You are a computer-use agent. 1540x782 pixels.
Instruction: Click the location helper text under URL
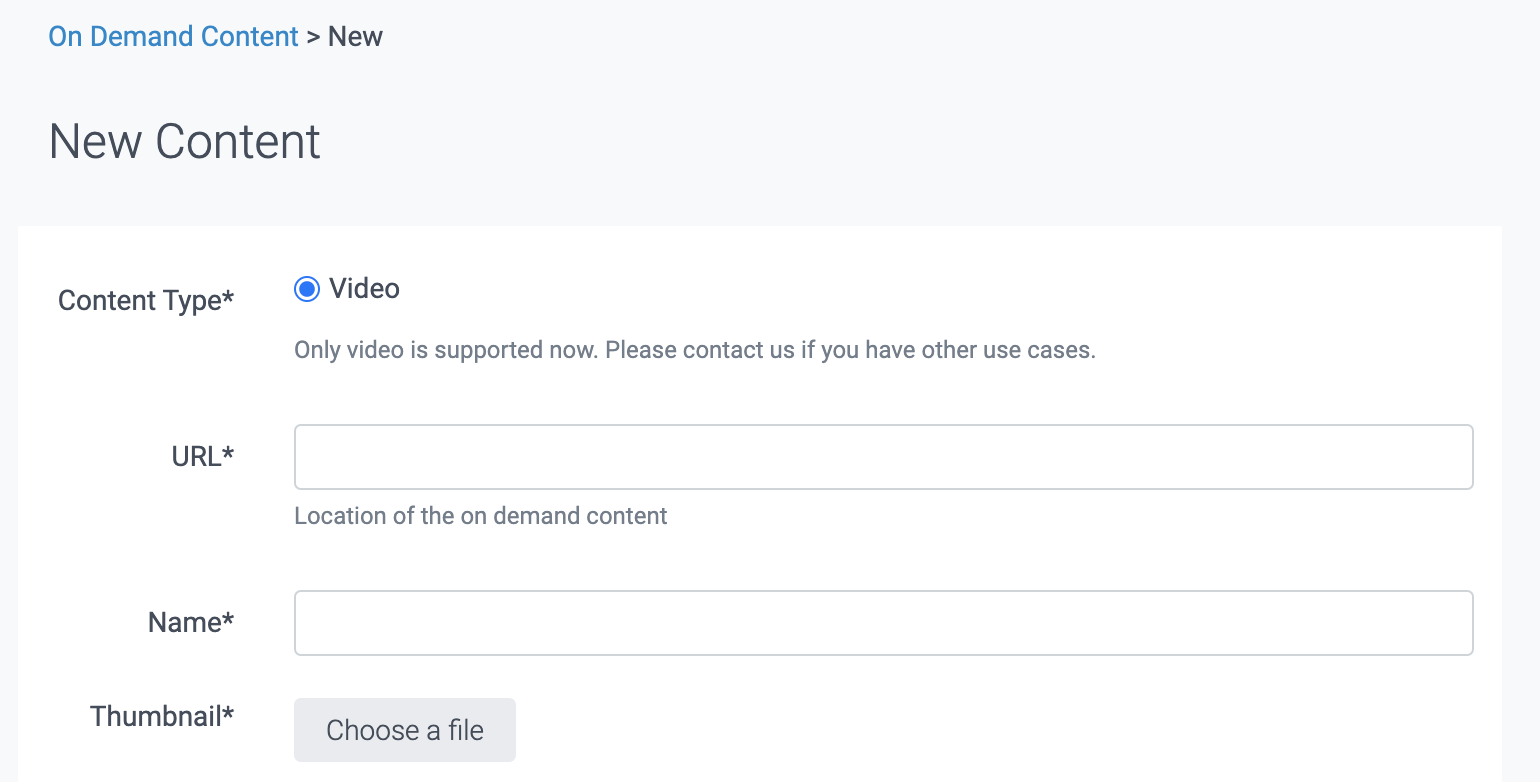[x=480, y=516]
